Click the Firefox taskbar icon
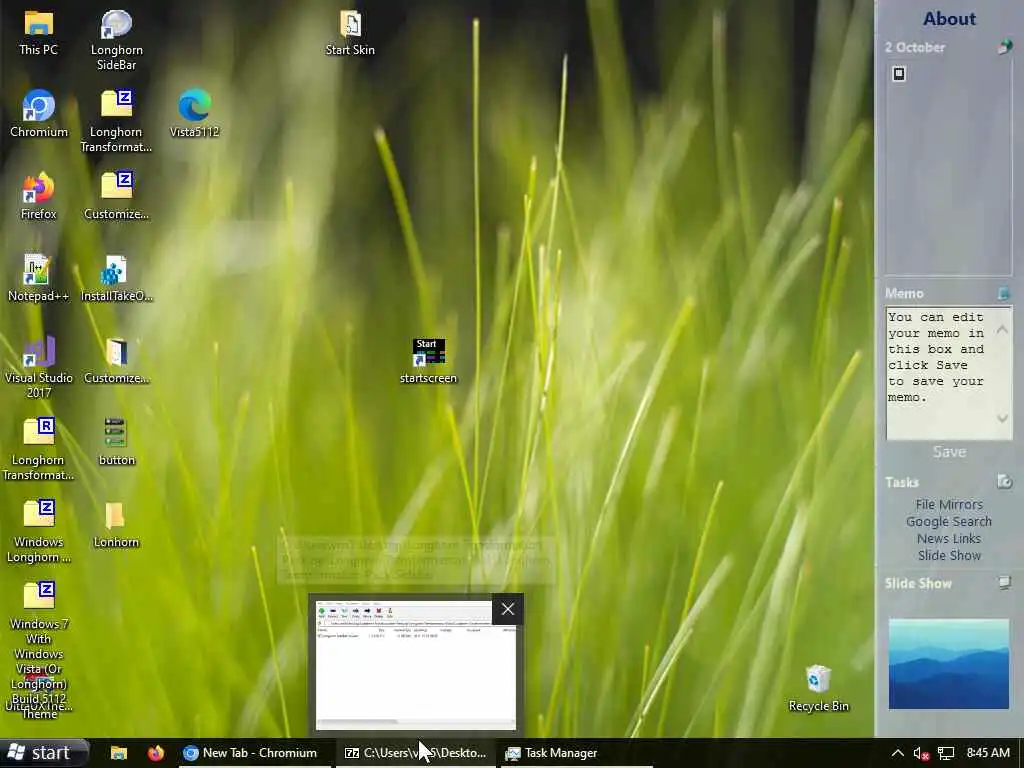This screenshot has height=768, width=1024. [x=155, y=753]
